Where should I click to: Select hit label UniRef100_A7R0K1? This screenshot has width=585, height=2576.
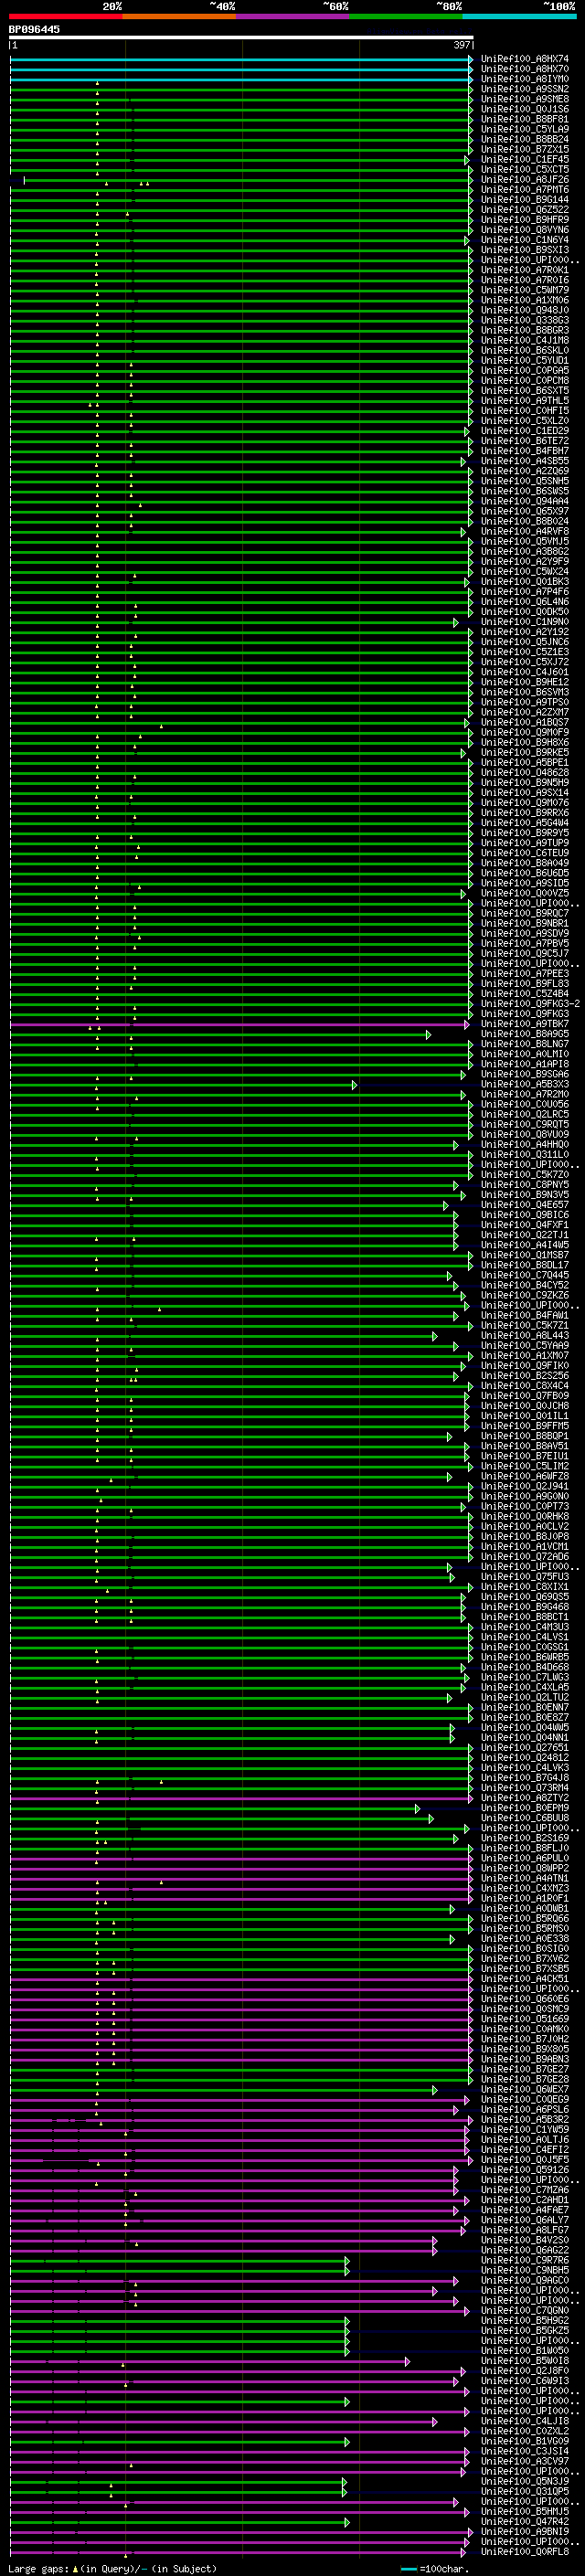click(x=524, y=270)
